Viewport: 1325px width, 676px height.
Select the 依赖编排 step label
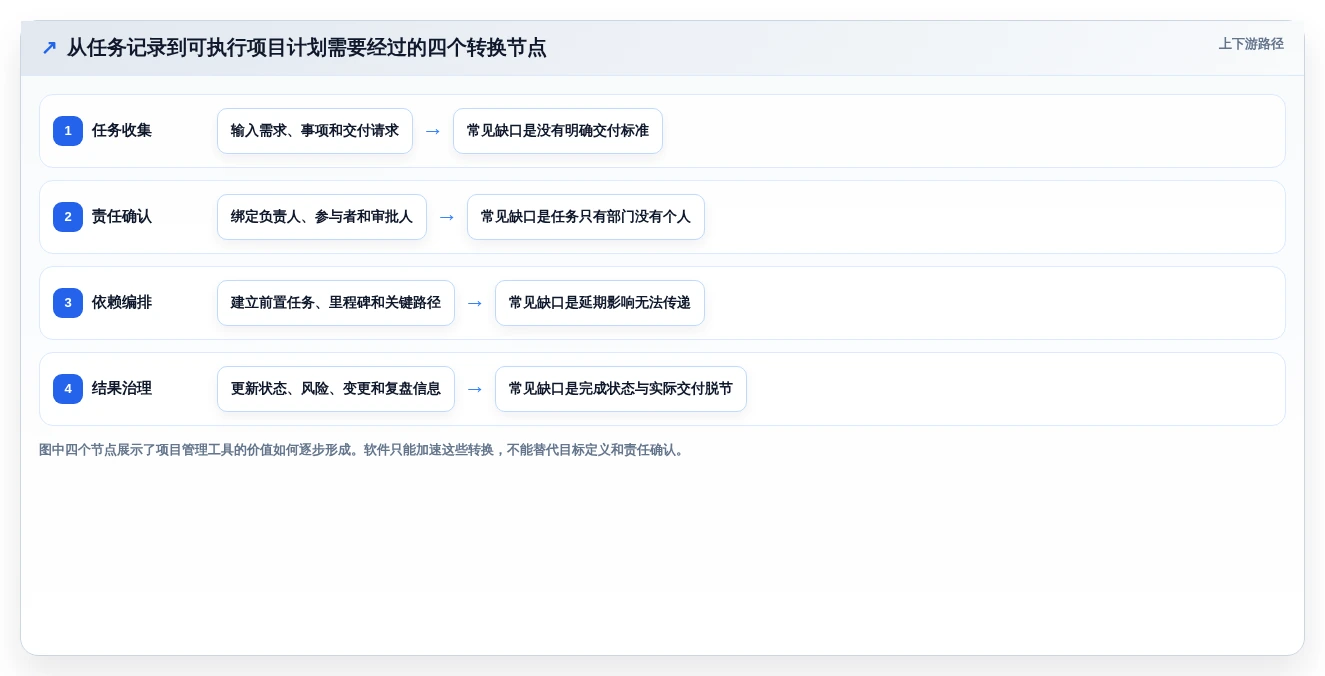pos(122,303)
